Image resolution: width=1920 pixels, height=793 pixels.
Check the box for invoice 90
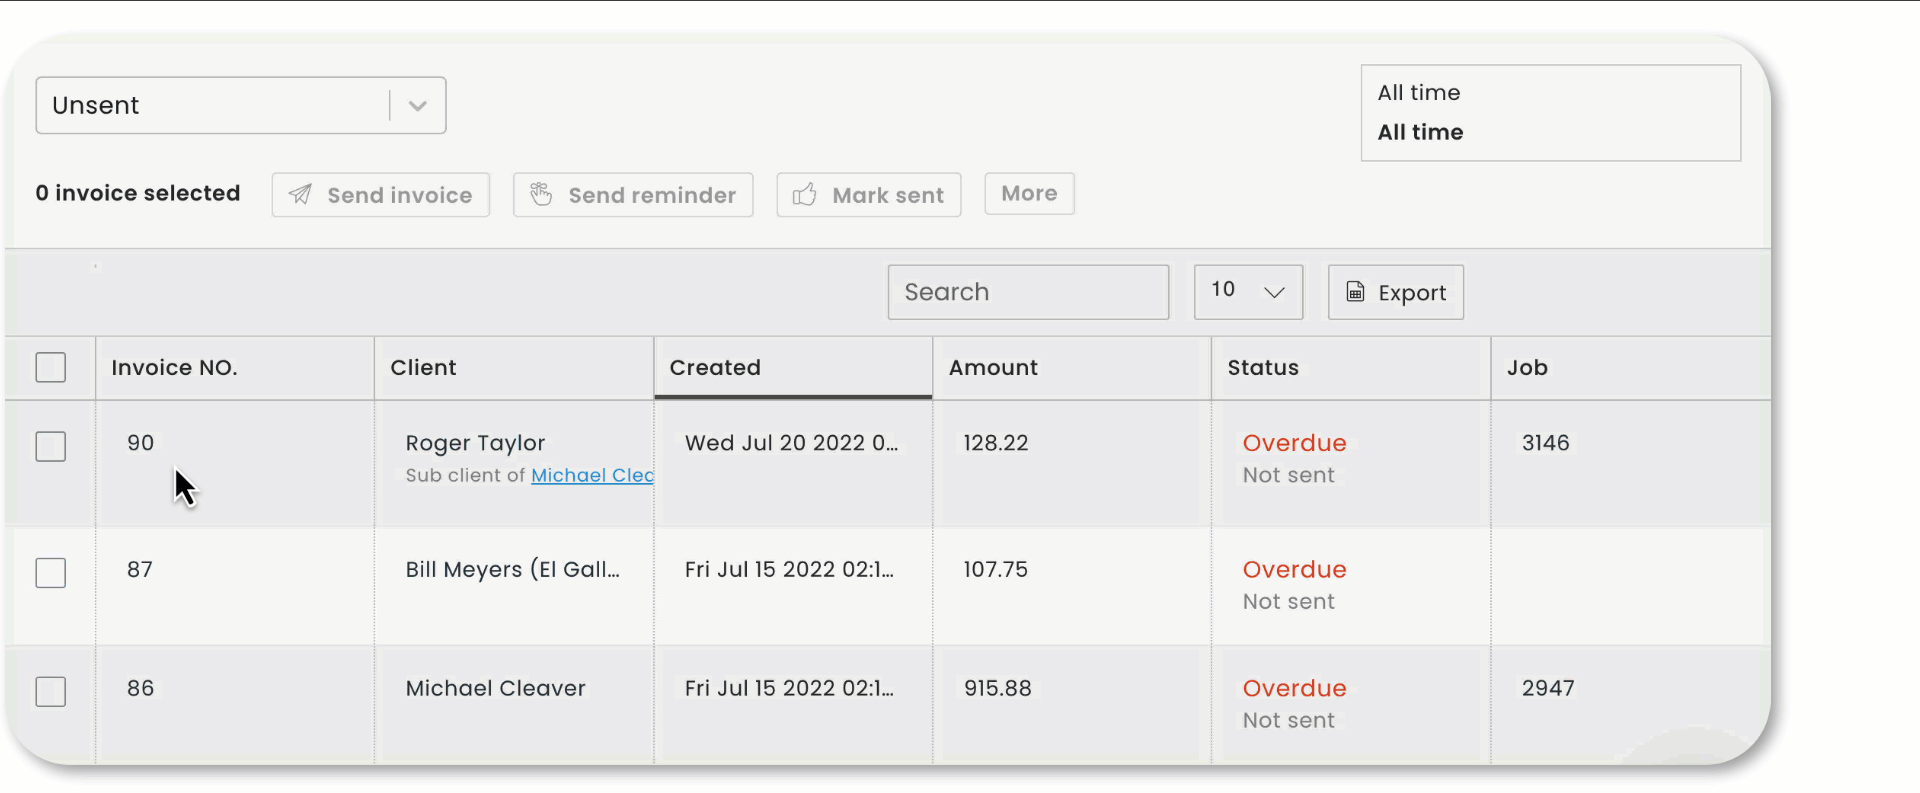tap(51, 446)
